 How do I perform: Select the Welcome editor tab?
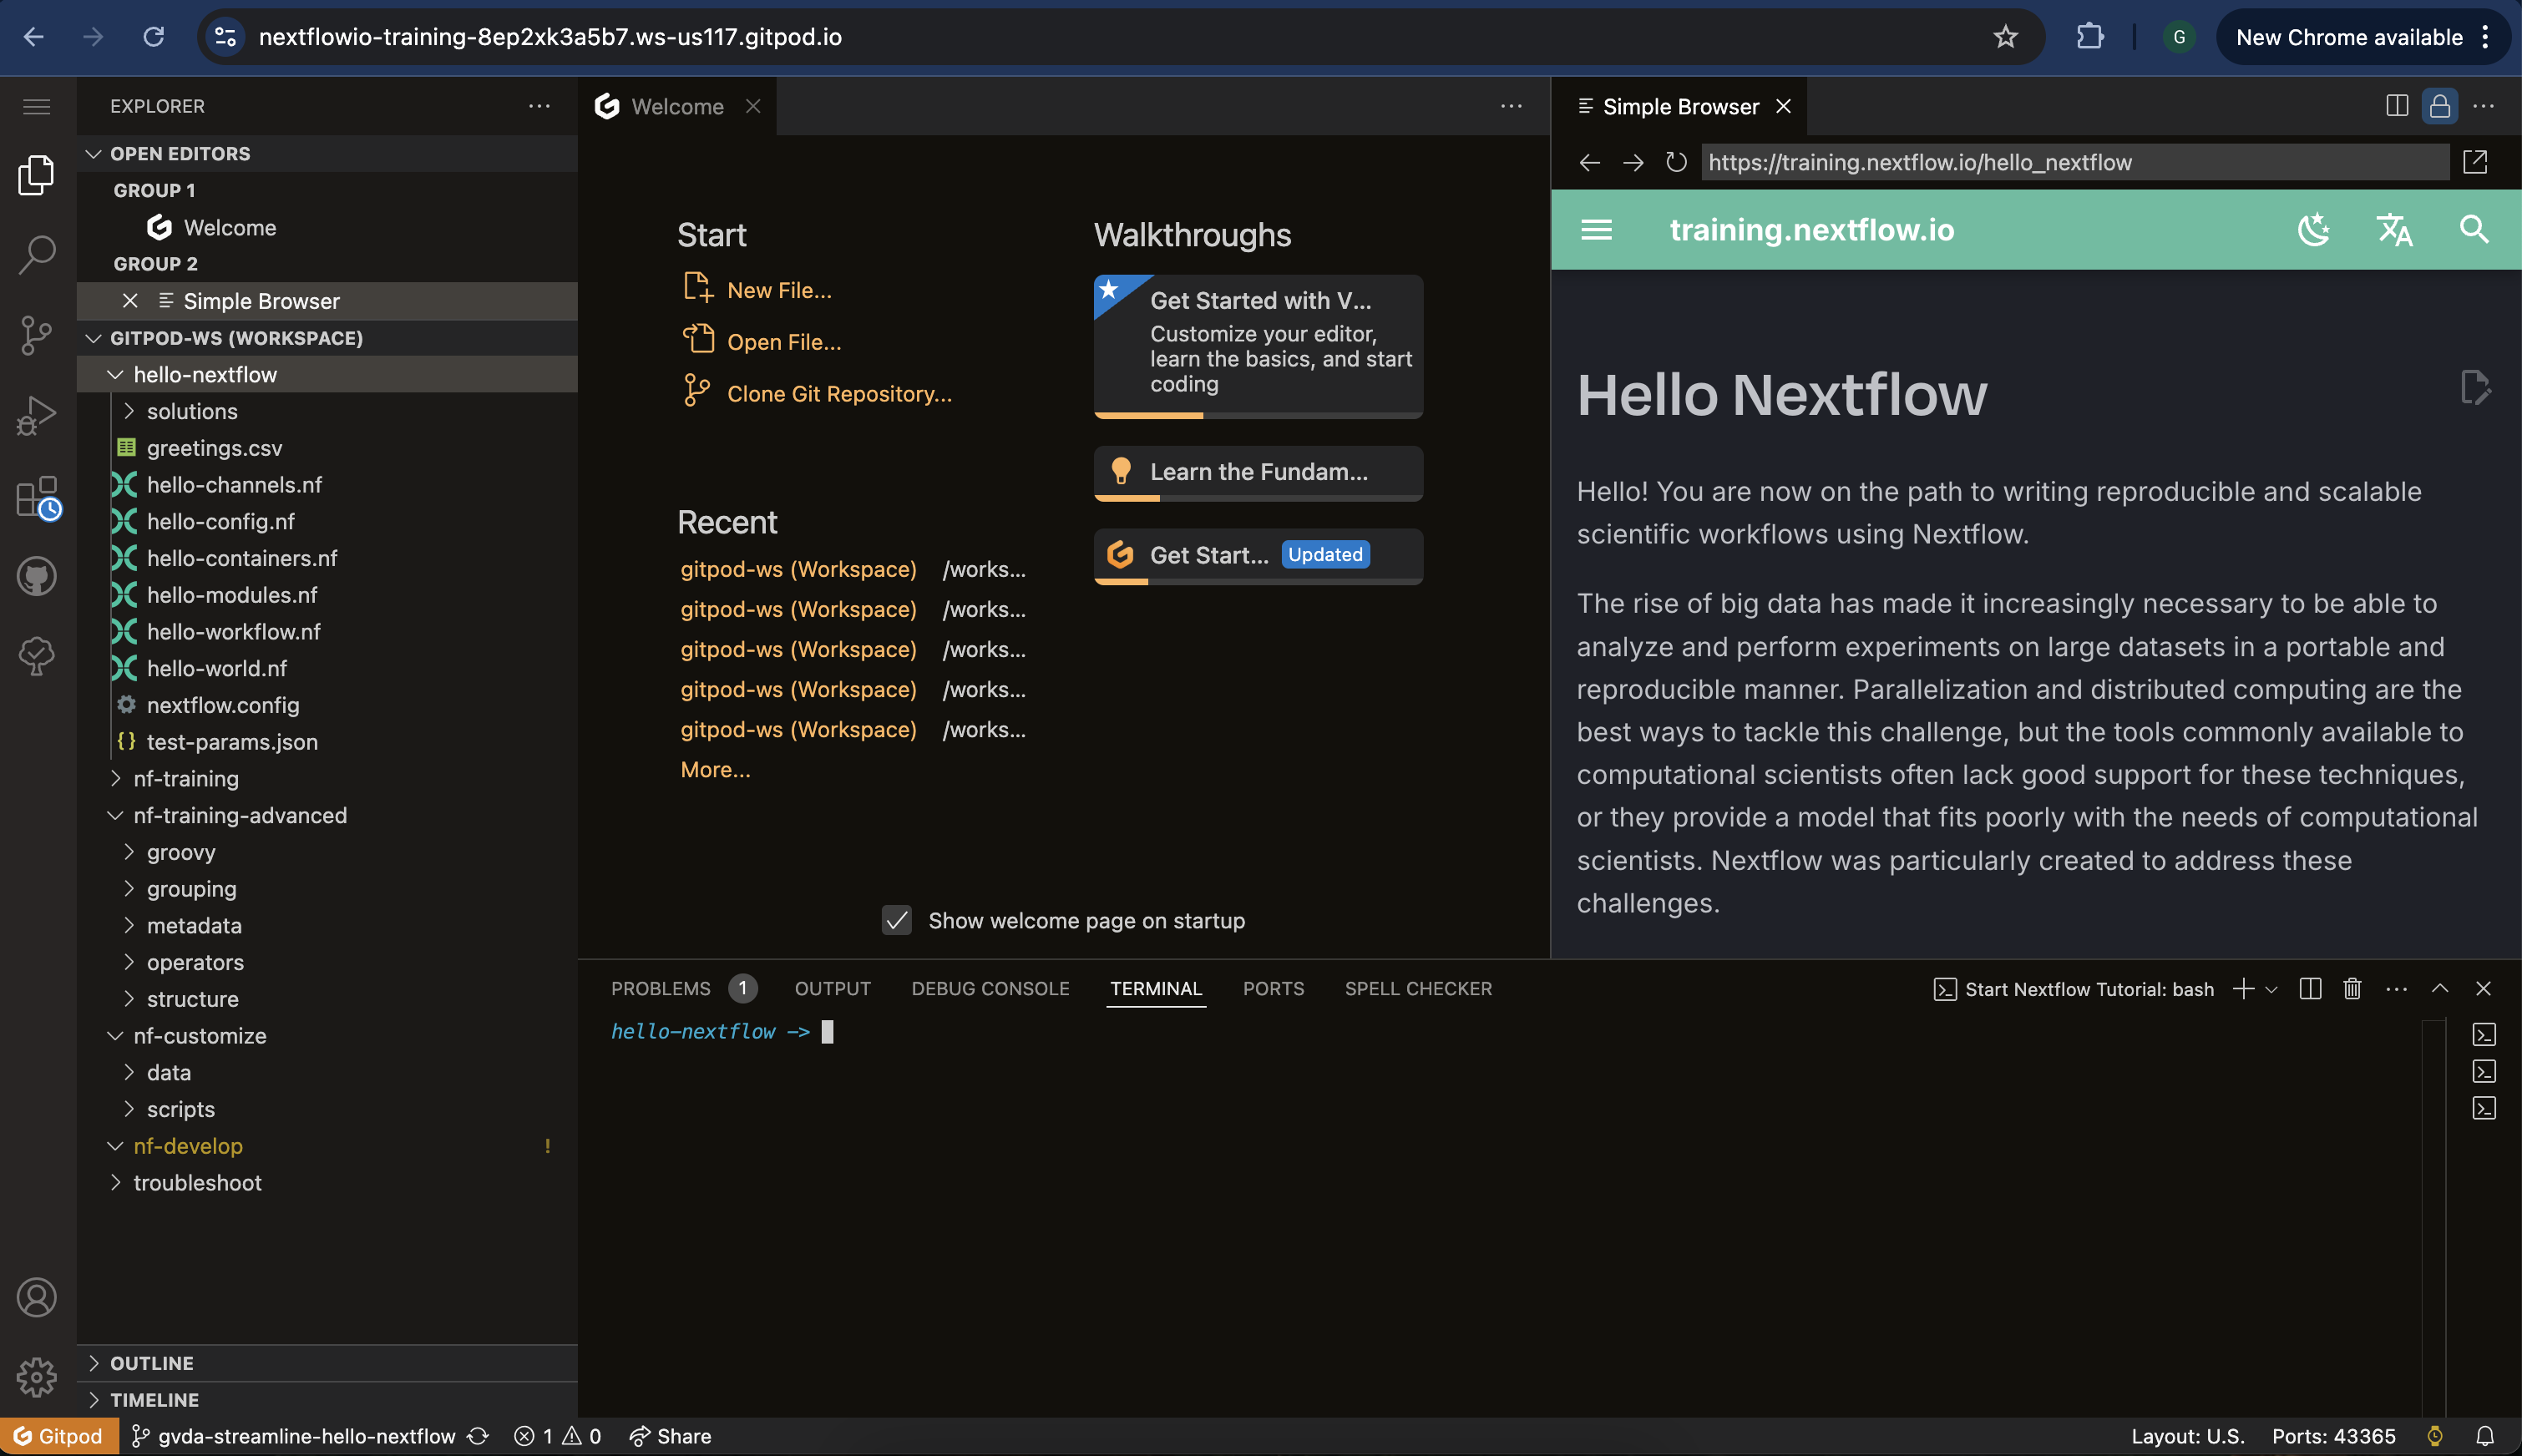click(676, 106)
